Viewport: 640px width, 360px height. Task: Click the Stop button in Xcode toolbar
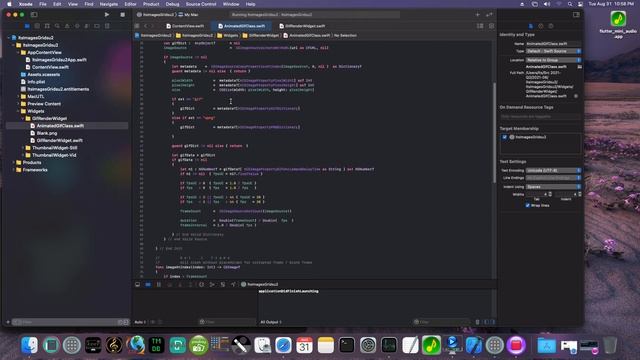122,15
